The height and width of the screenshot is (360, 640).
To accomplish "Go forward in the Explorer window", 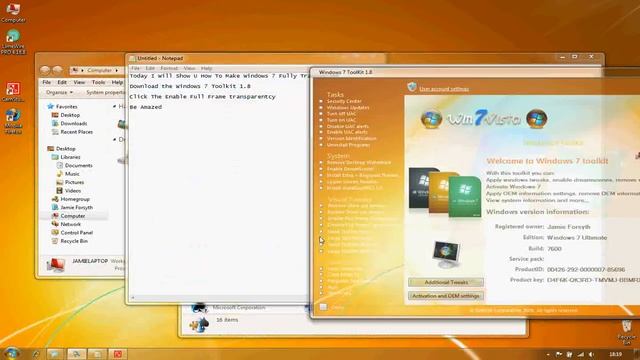I will [x=58, y=70].
